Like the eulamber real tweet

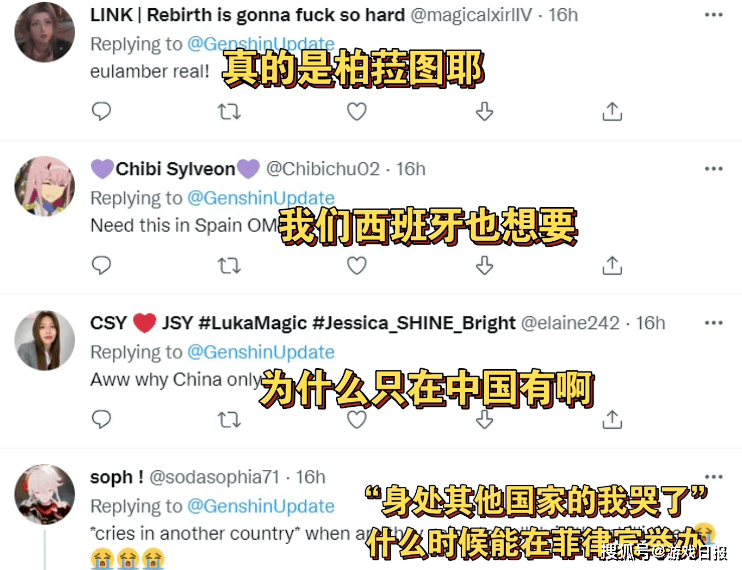pos(357,112)
